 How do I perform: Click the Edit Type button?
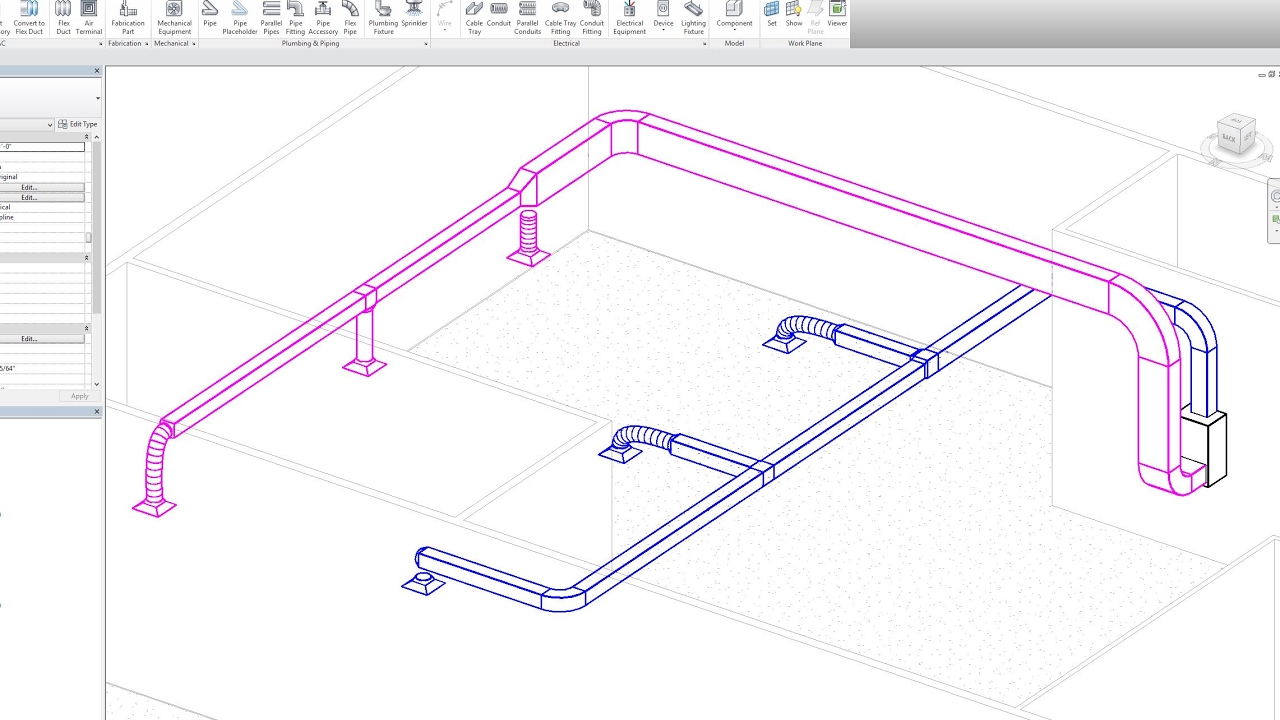coord(77,124)
